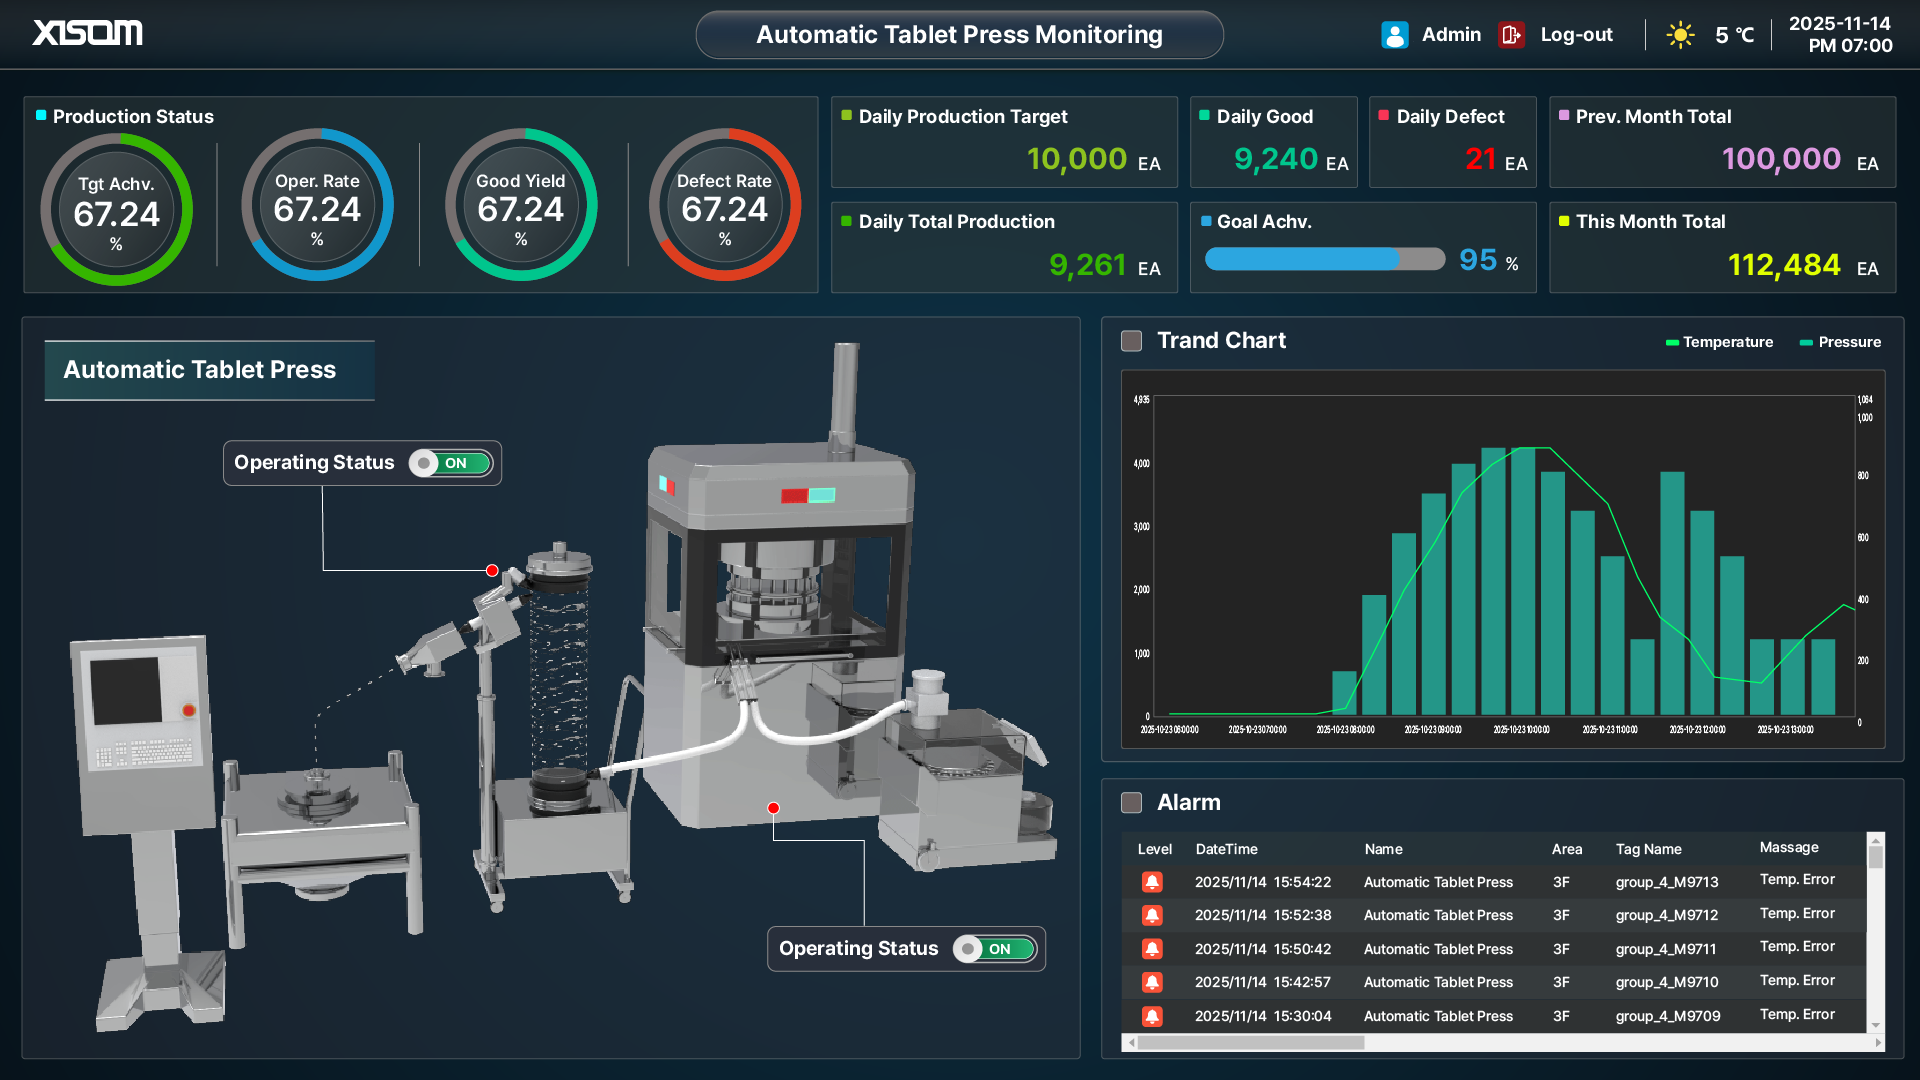The width and height of the screenshot is (1920, 1080).
Task: Click the XISOM logo
Action: coord(86,33)
